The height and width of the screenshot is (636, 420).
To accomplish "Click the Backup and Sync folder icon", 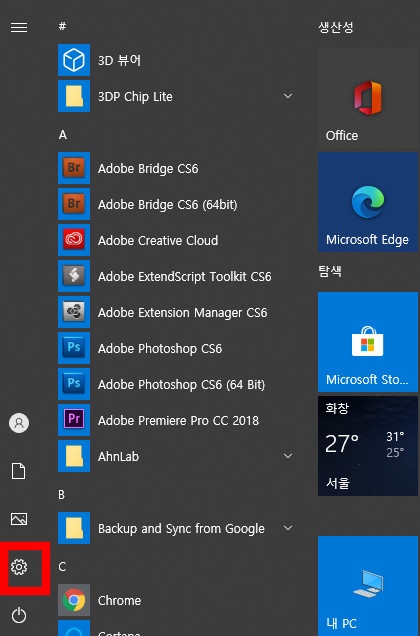I will coord(74,528).
